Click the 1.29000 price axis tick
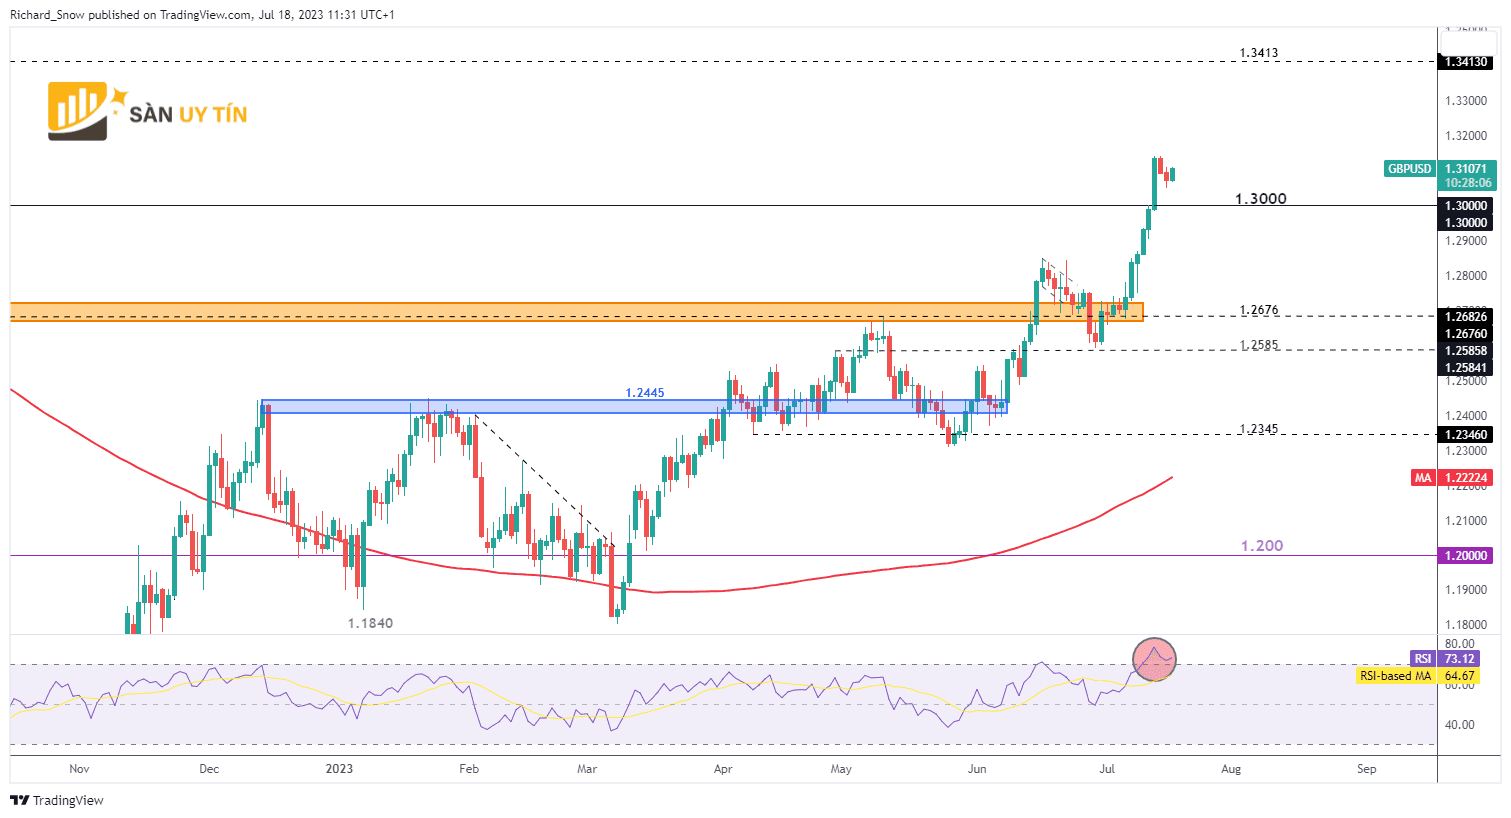 pyautogui.click(x=1466, y=241)
